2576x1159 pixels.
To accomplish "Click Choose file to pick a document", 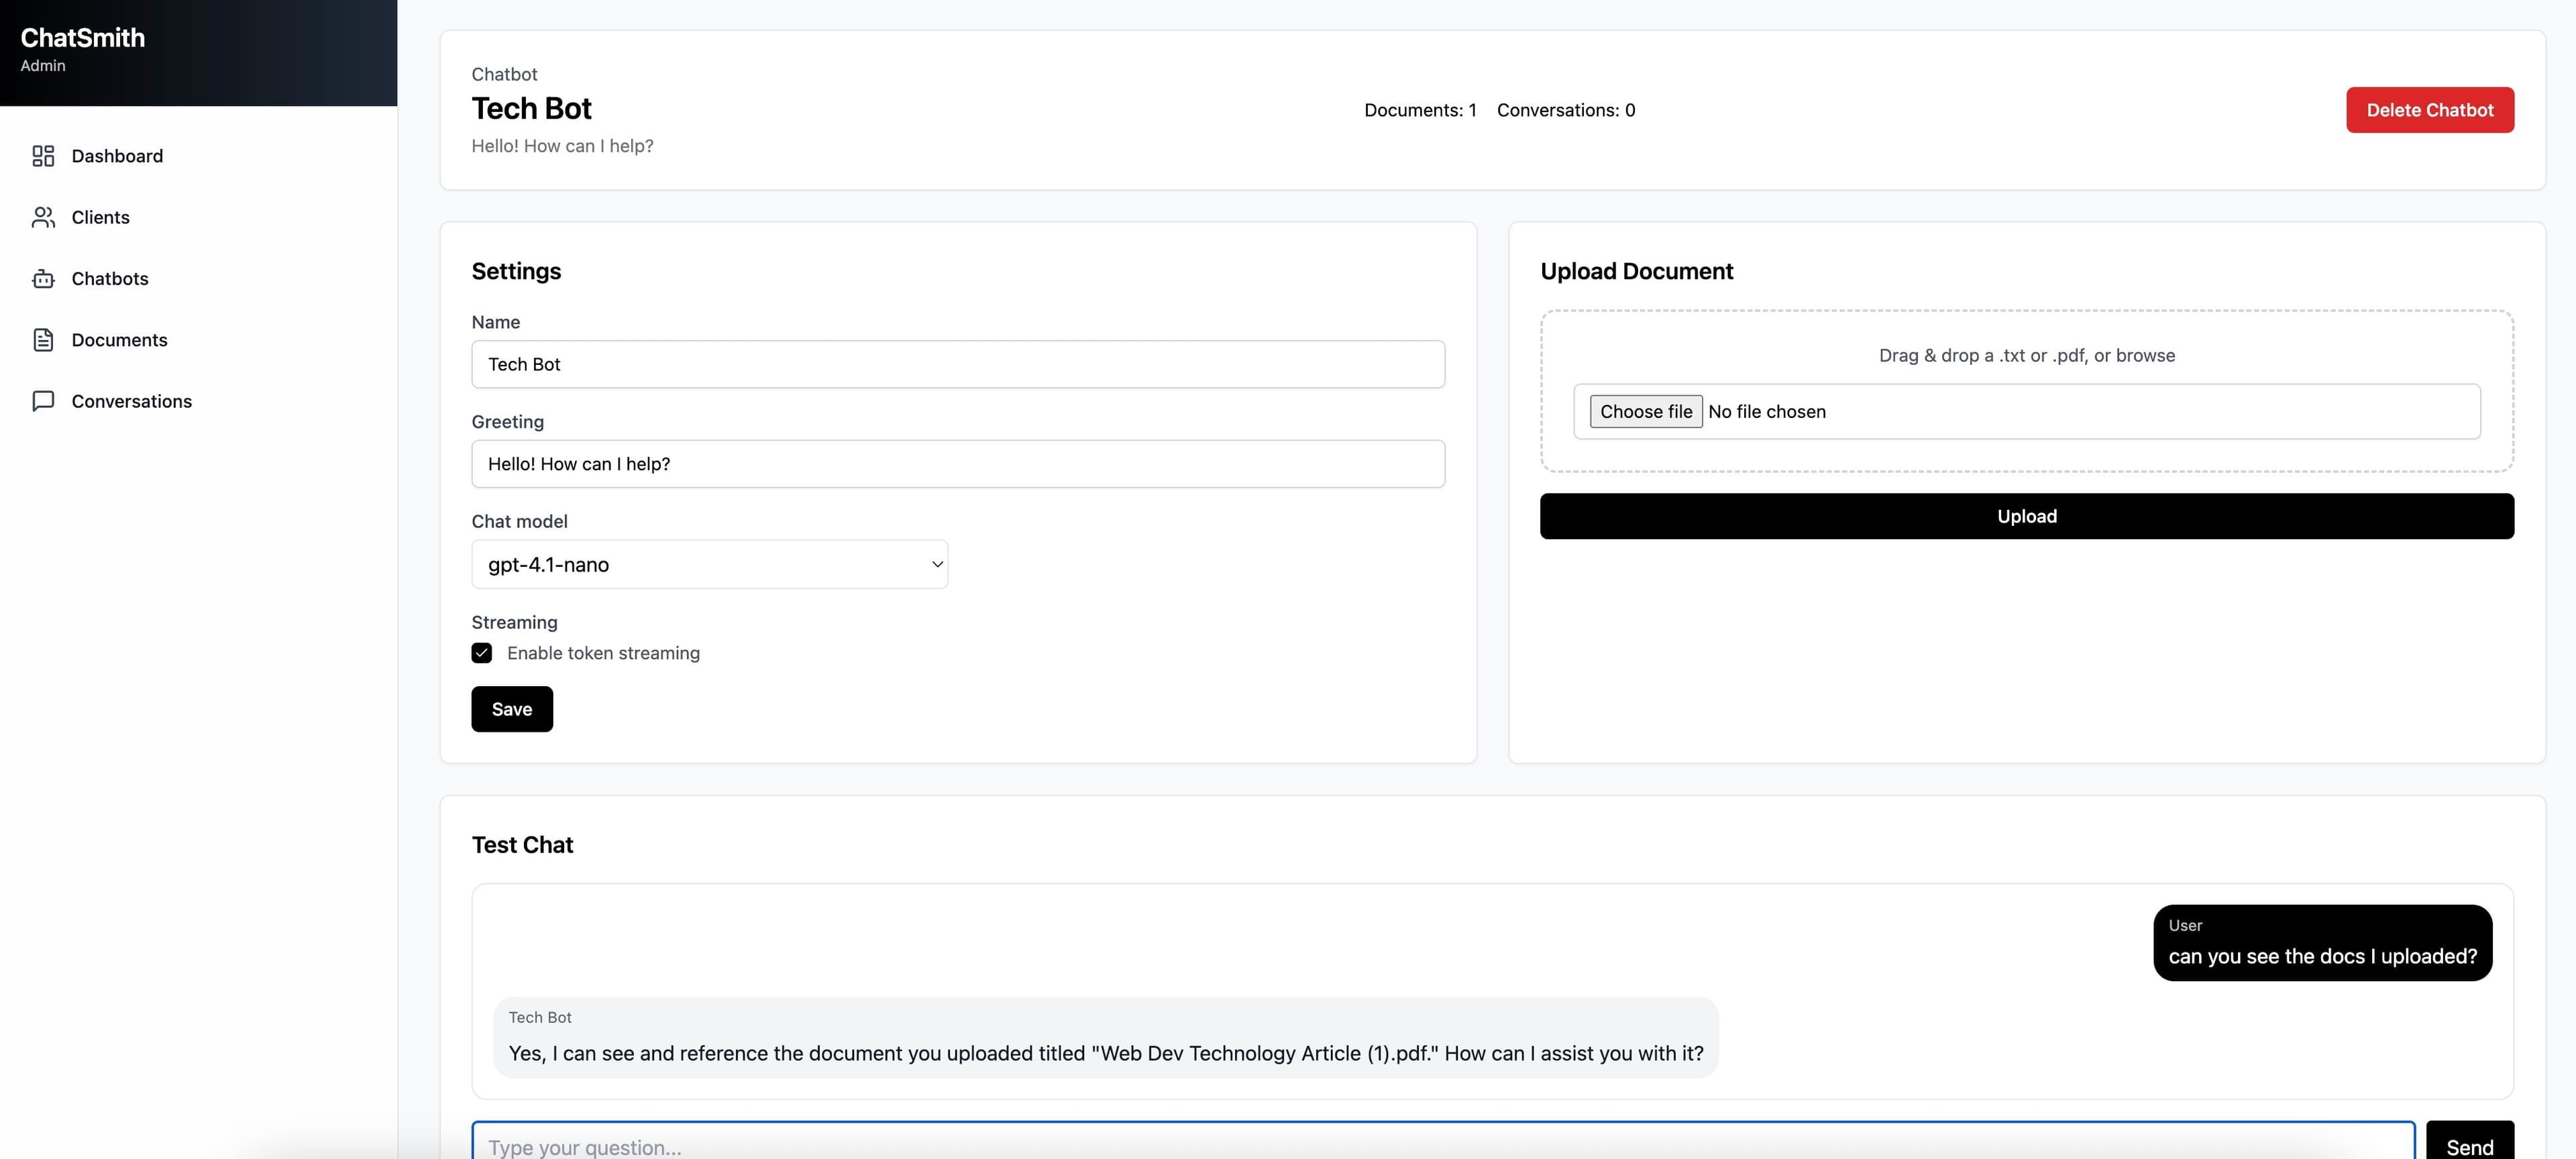I will [1645, 411].
